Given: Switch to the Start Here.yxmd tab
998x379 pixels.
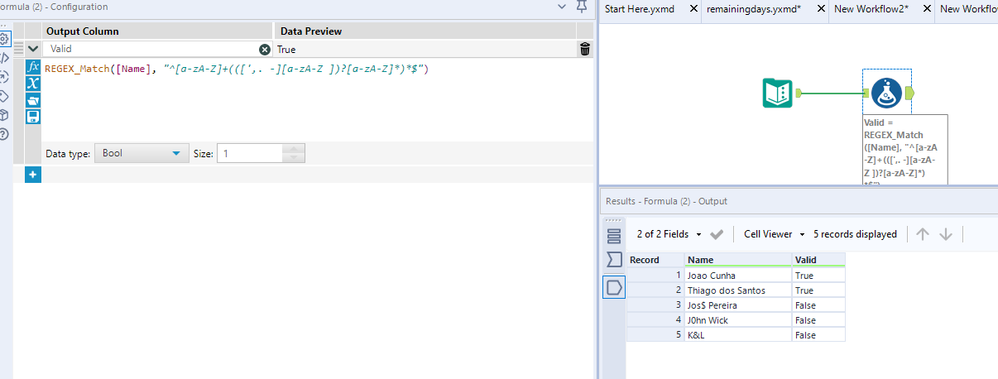Looking at the screenshot, I should [639, 9].
